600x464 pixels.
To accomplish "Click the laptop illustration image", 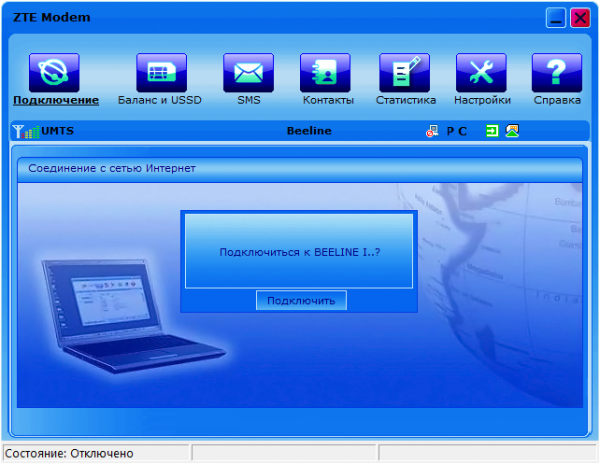I will (132, 316).
